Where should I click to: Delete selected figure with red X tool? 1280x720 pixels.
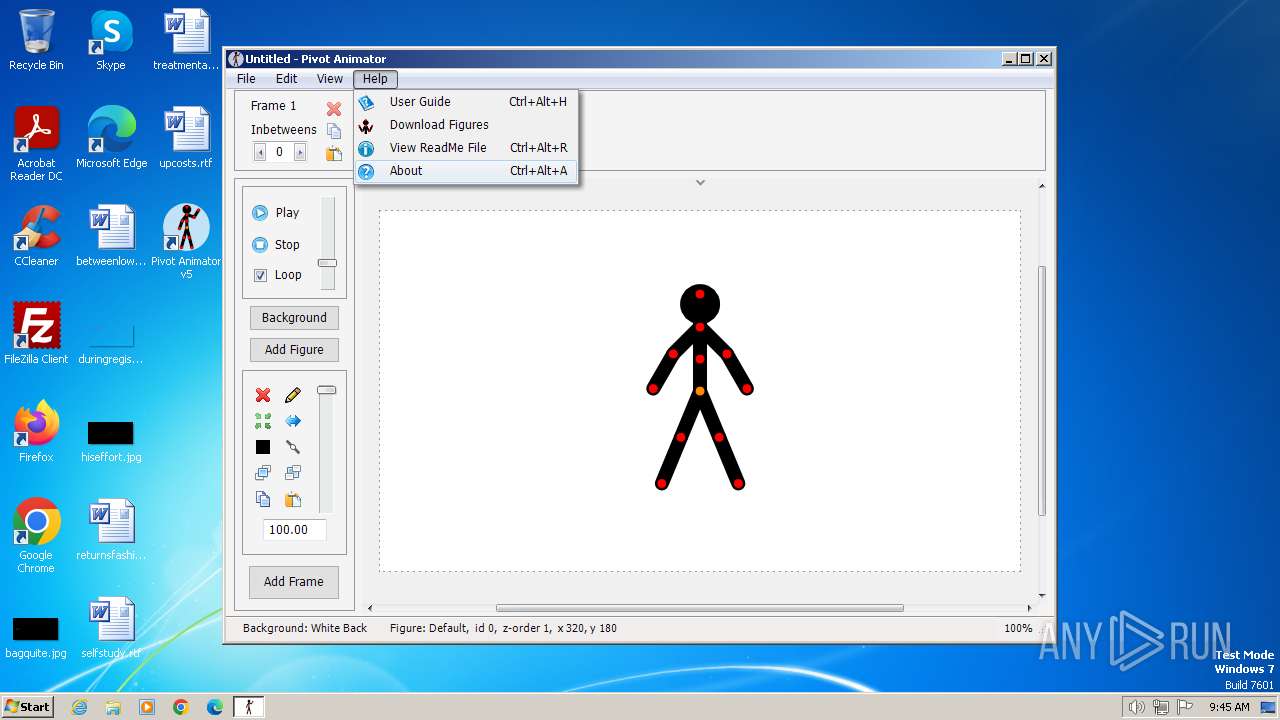[x=263, y=395]
